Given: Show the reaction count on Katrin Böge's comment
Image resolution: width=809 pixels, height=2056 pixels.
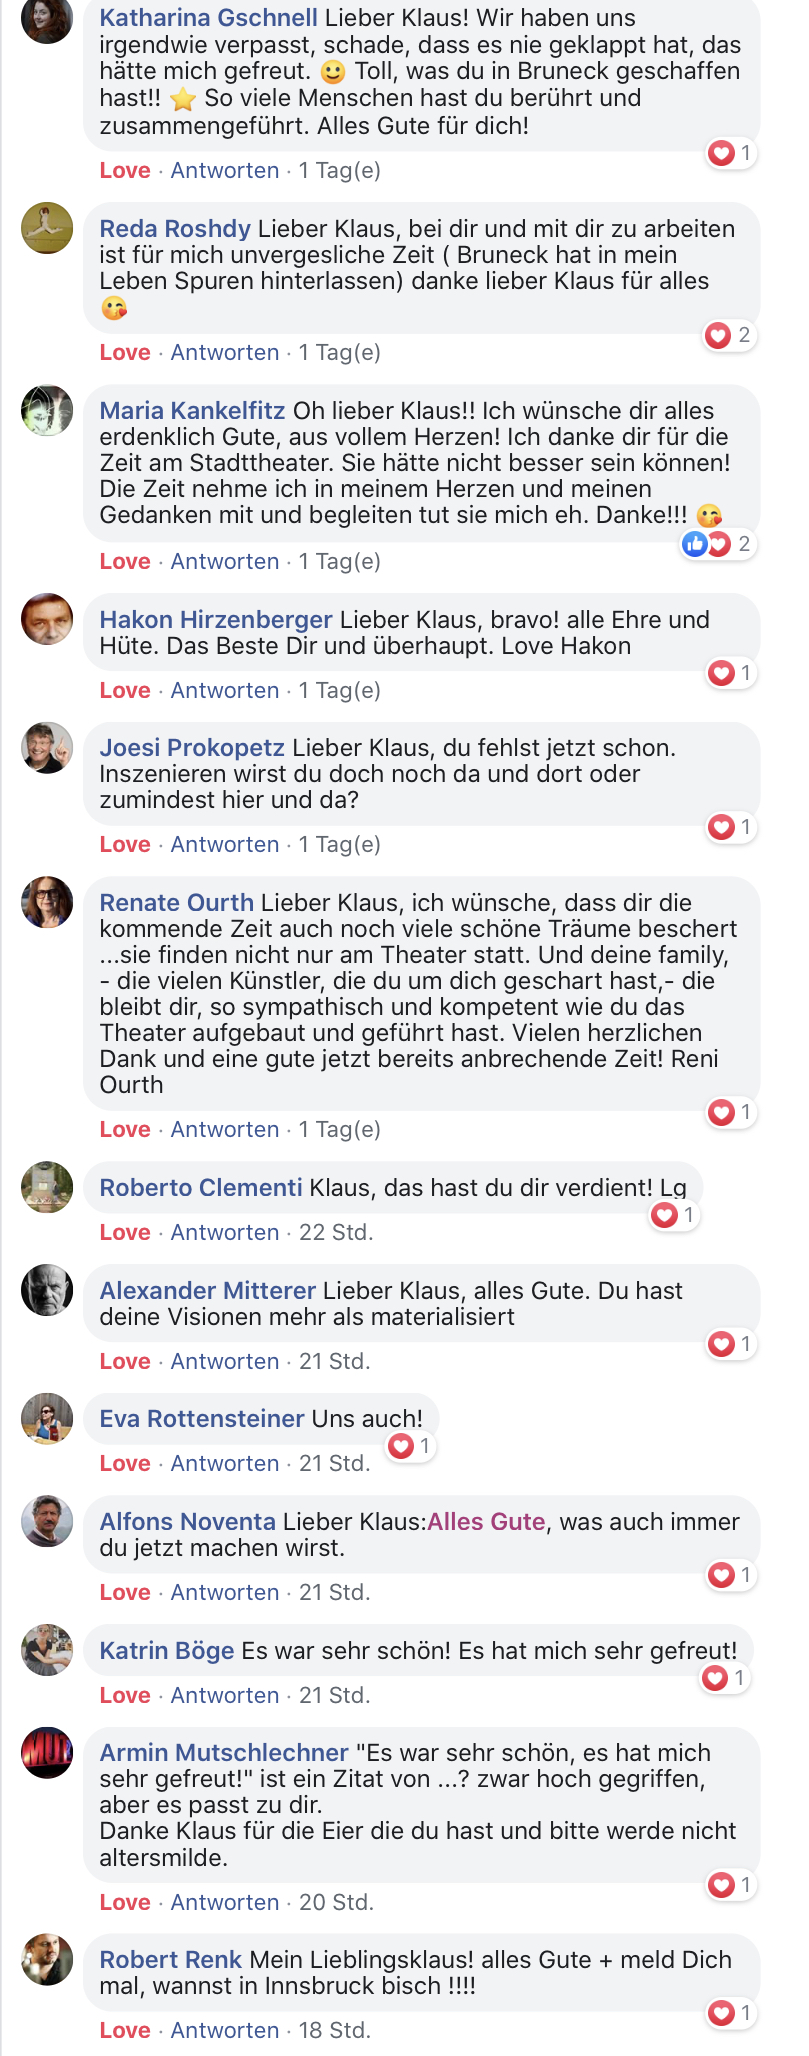Looking at the screenshot, I should click(724, 1678).
